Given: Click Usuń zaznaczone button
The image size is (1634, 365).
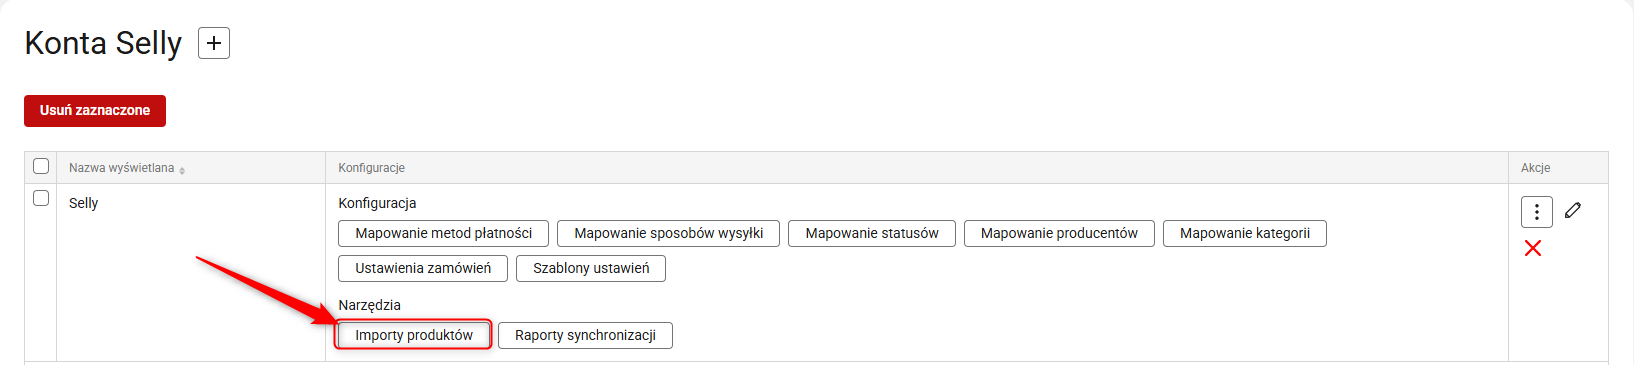Looking at the screenshot, I should point(95,111).
